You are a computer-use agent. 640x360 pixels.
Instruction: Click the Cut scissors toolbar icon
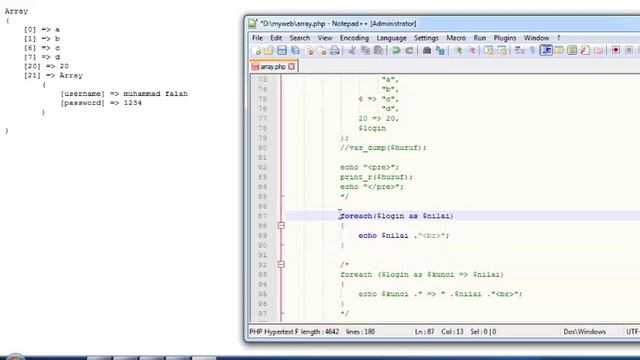[x=352, y=51]
